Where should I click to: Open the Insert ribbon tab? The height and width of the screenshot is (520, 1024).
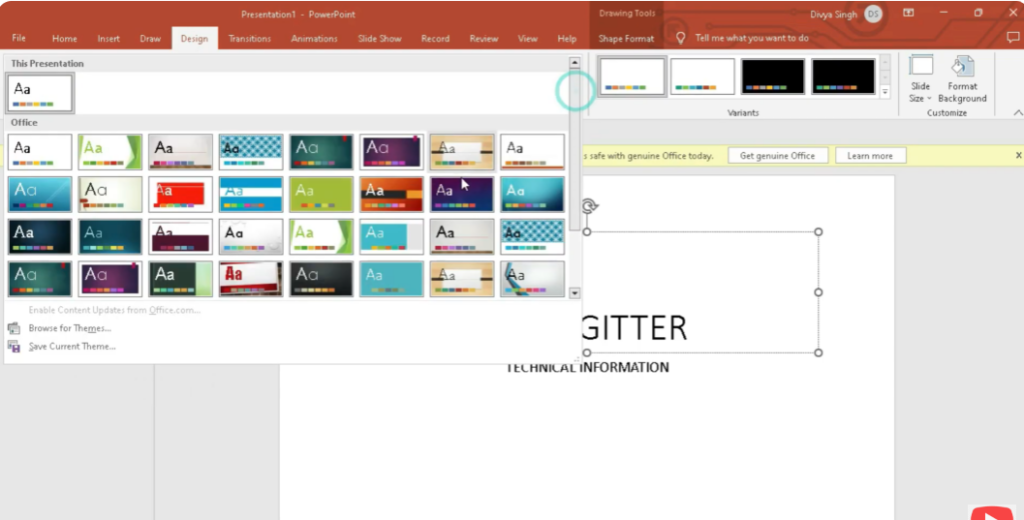108,39
